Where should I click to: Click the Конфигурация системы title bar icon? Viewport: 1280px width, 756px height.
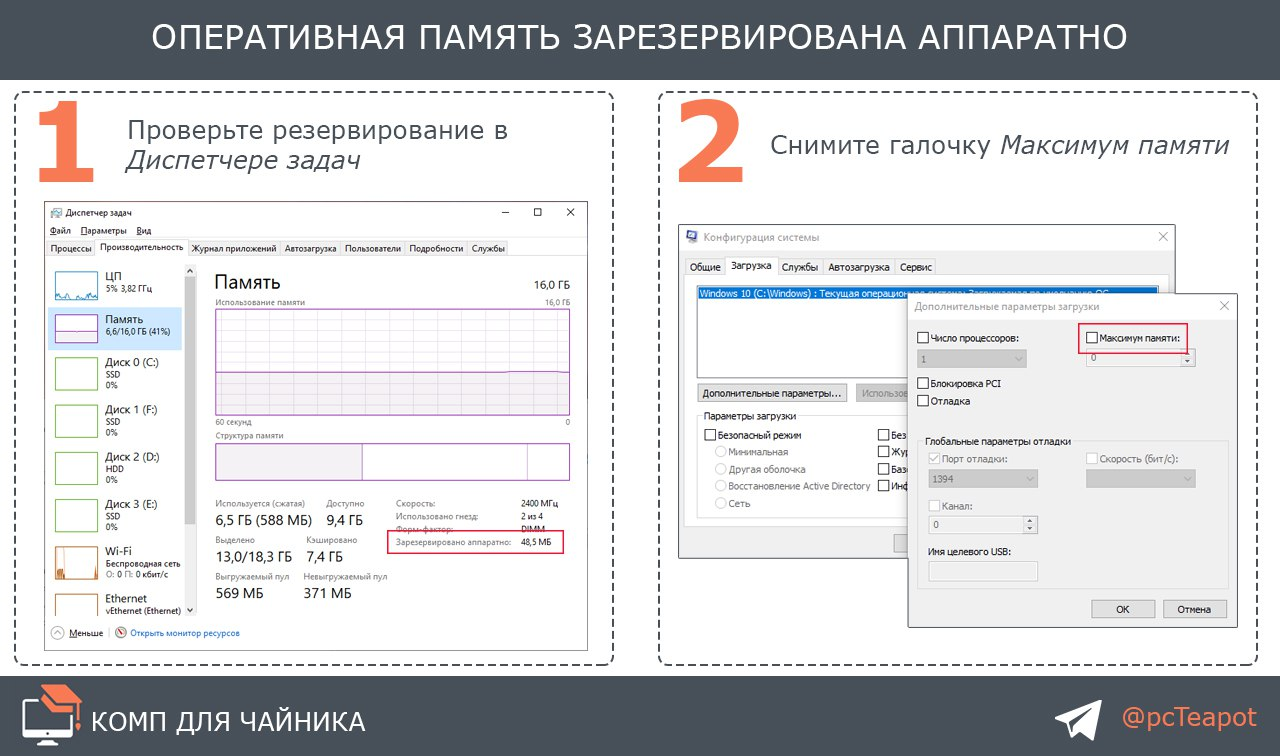click(692, 237)
